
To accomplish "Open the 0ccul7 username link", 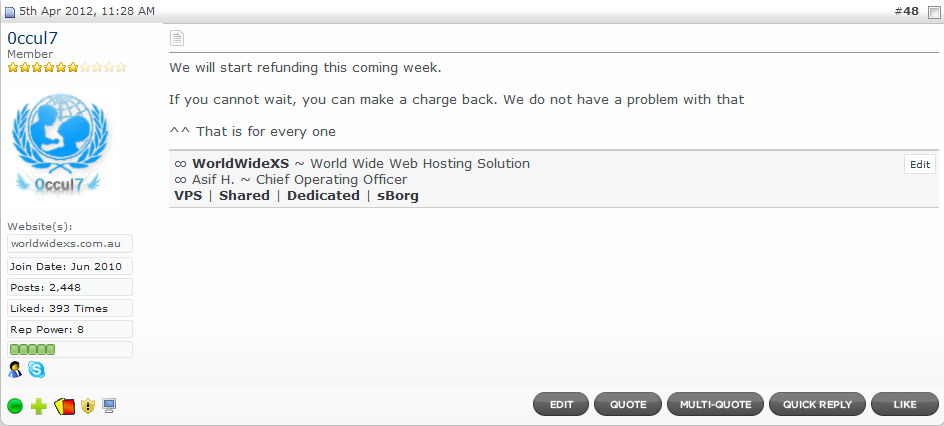I will 33,38.
